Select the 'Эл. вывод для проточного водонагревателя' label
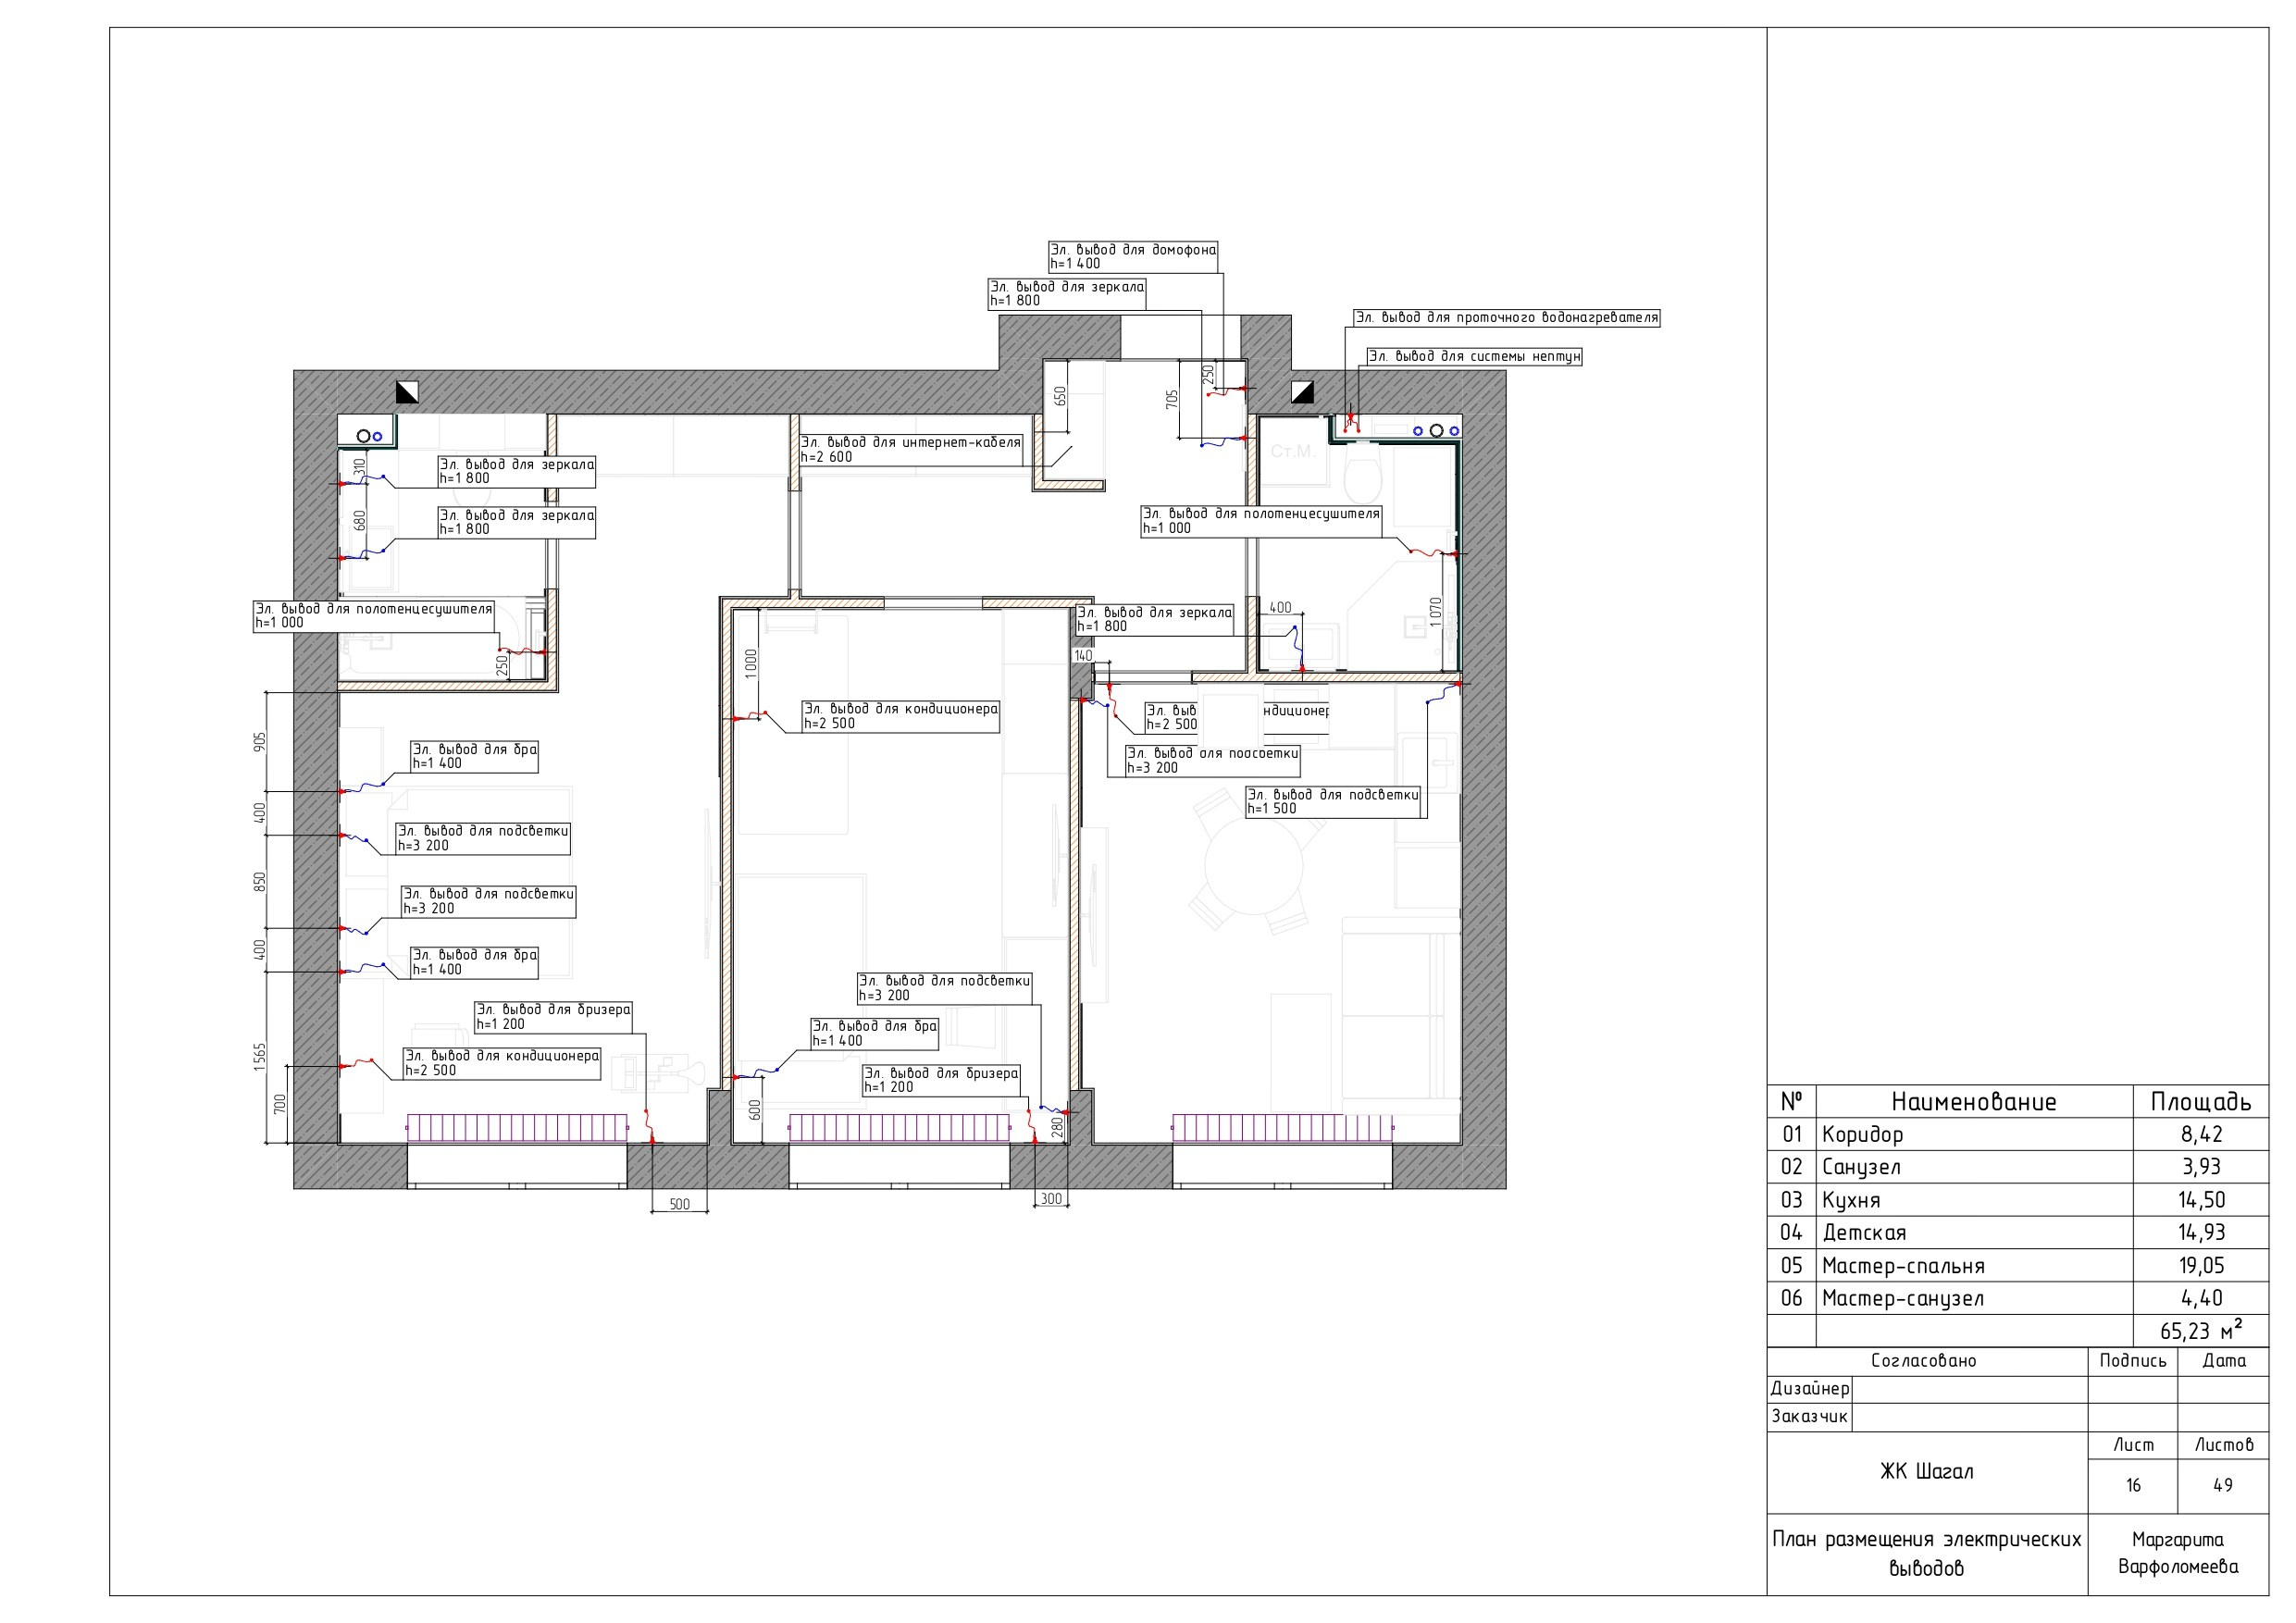This screenshot has width=2296, height=1623. pyautogui.click(x=1506, y=317)
